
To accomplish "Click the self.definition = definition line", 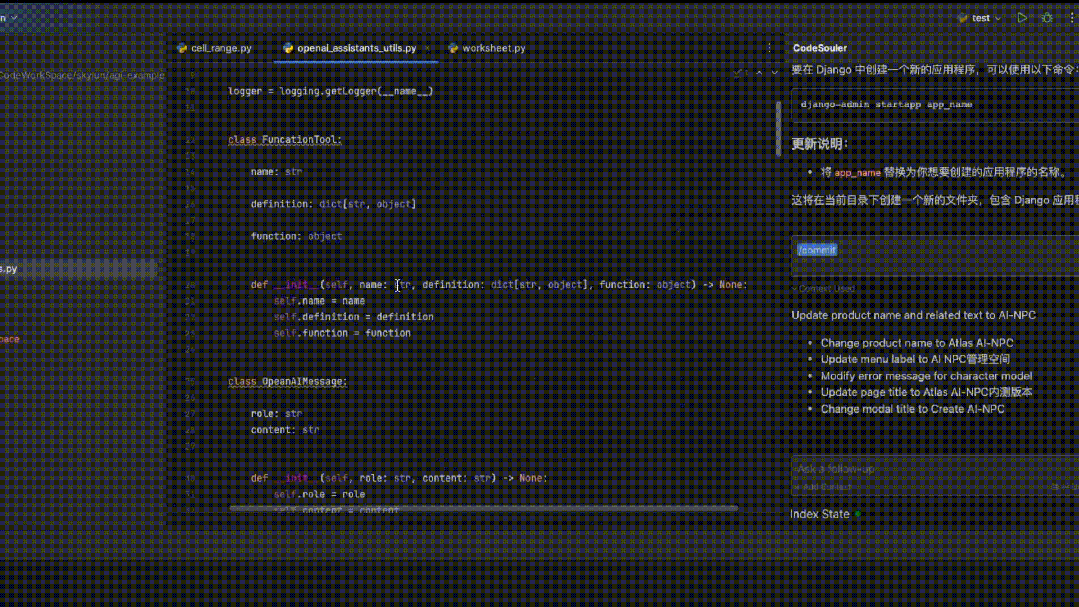I will [354, 317].
